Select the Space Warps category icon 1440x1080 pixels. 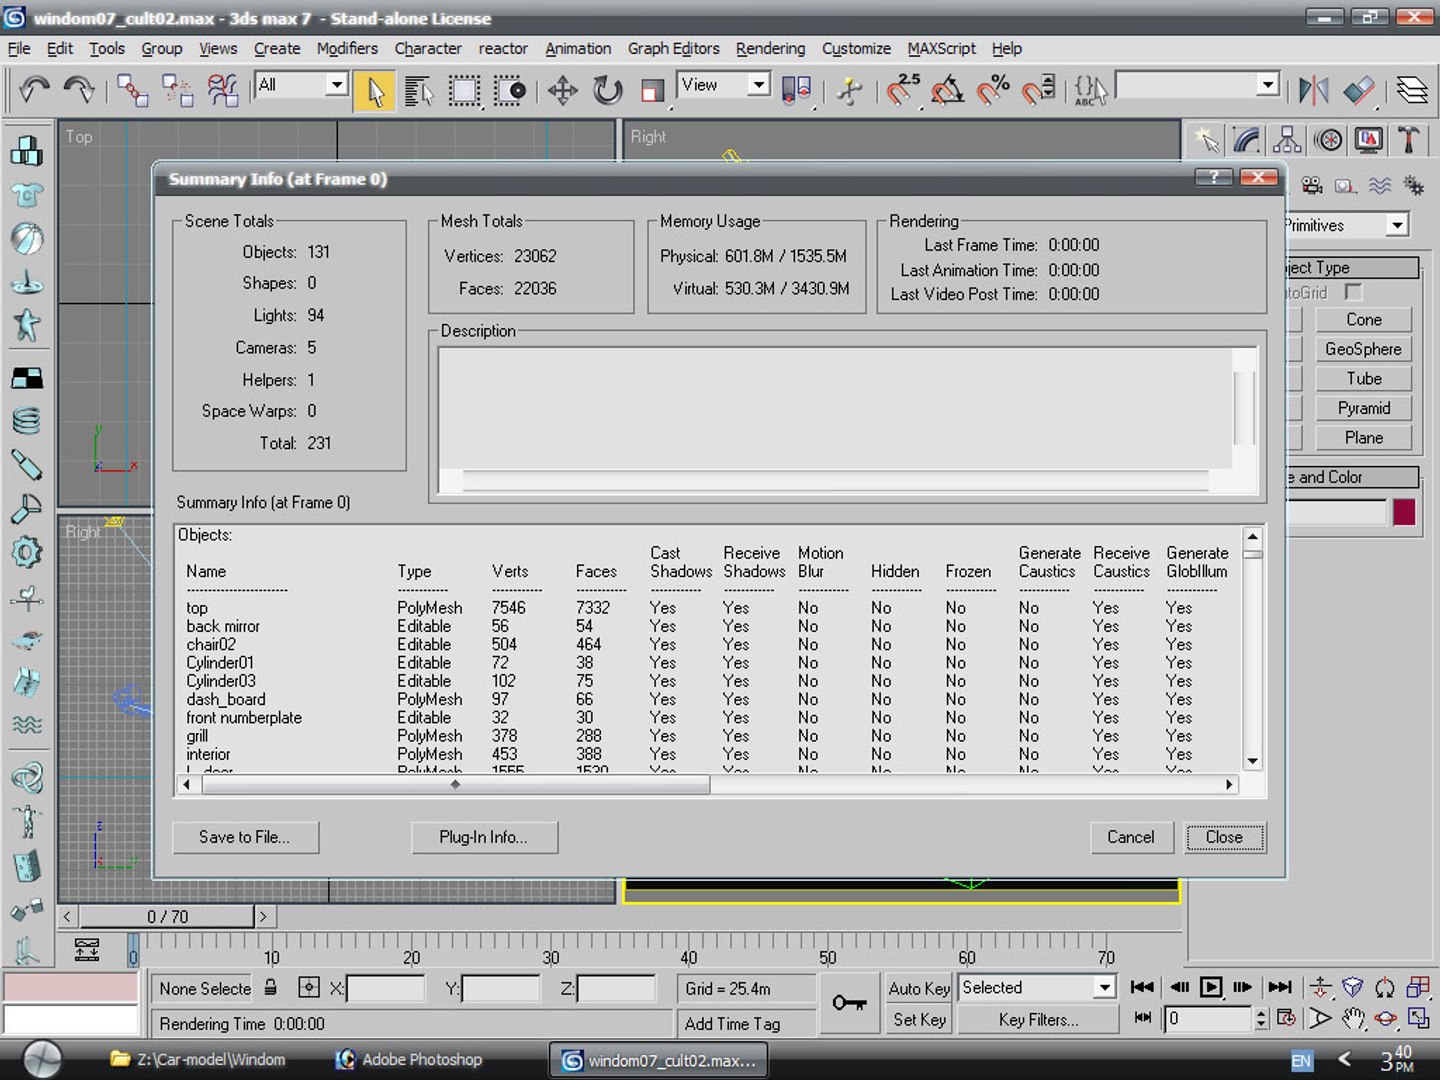point(1380,185)
